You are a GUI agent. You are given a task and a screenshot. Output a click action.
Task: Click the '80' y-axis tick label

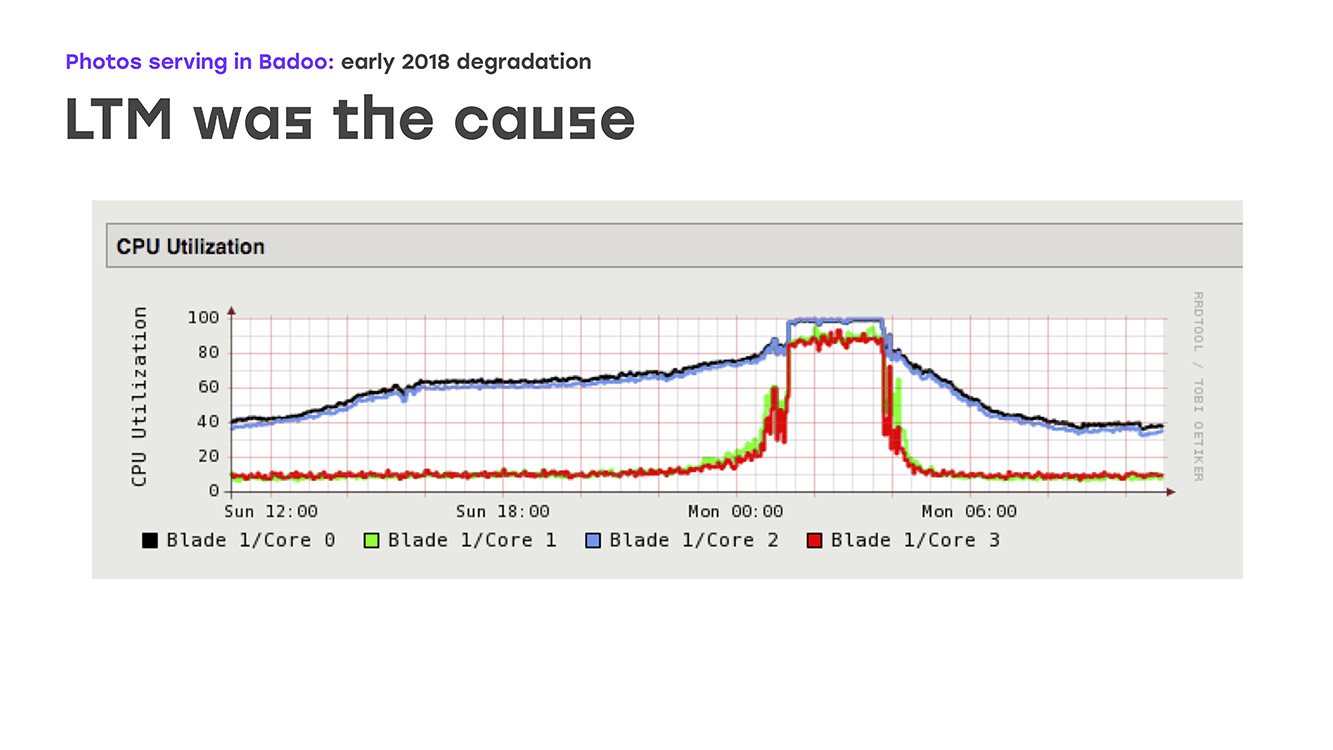(208, 353)
